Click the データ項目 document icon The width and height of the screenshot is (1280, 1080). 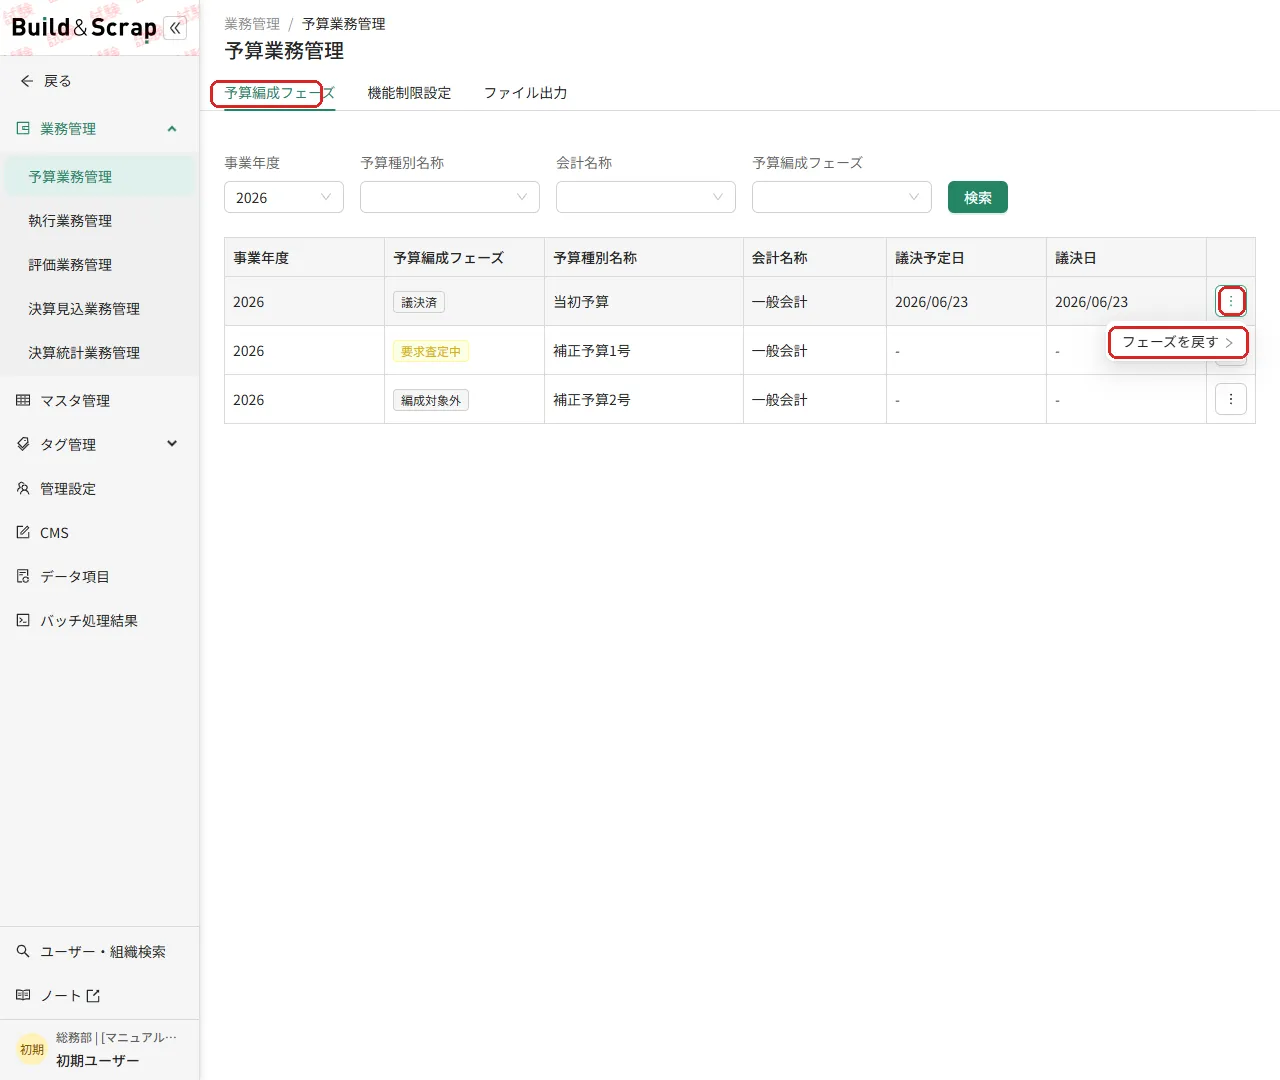pos(23,576)
